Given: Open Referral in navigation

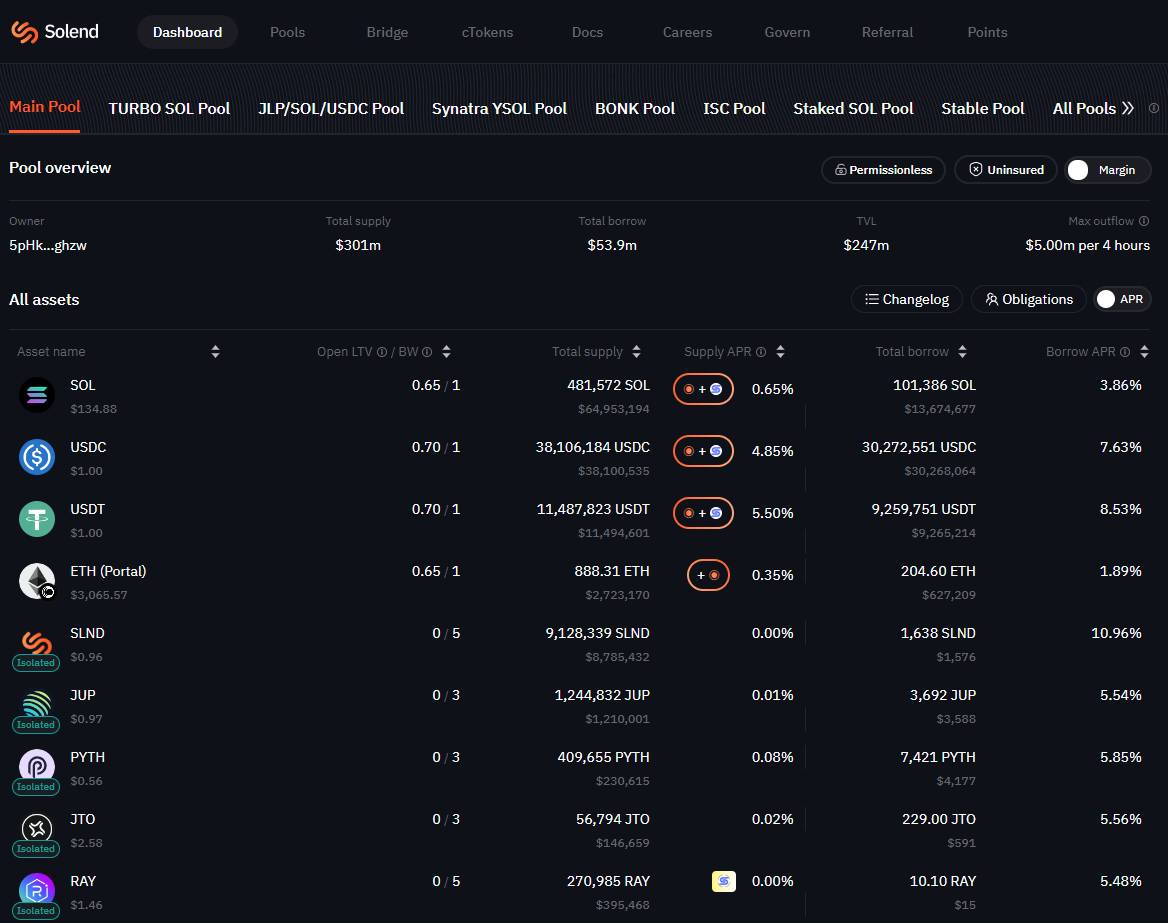Looking at the screenshot, I should pos(887,32).
